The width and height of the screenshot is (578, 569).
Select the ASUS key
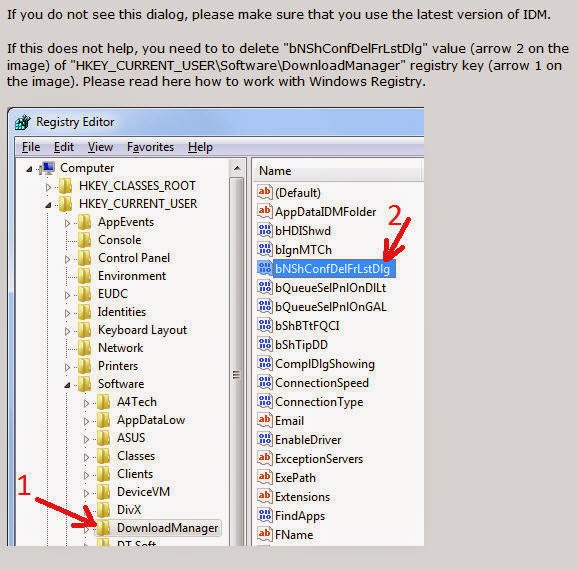pyautogui.click(x=131, y=438)
